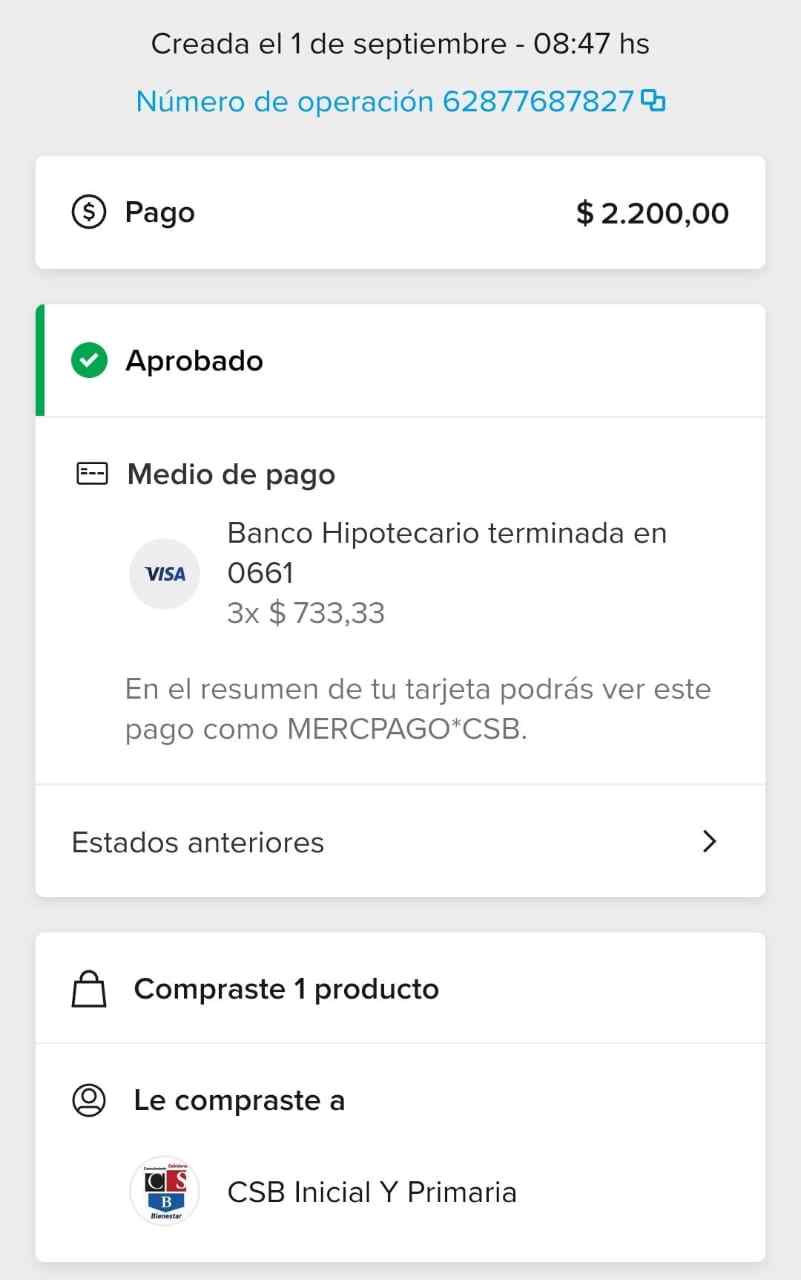
Task: Select CSB Inicial Y Primaria seller name
Action: (x=372, y=1192)
